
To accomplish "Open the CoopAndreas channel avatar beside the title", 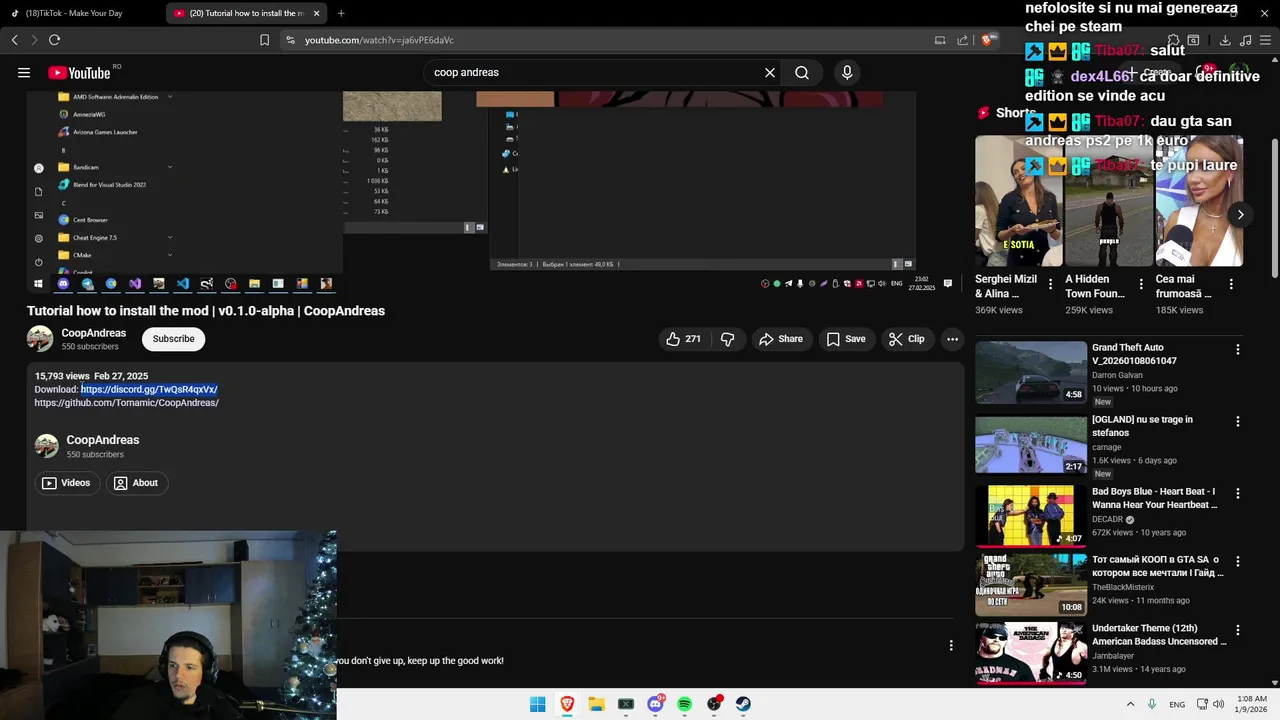I will pyautogui.click(x=40, y=339).
